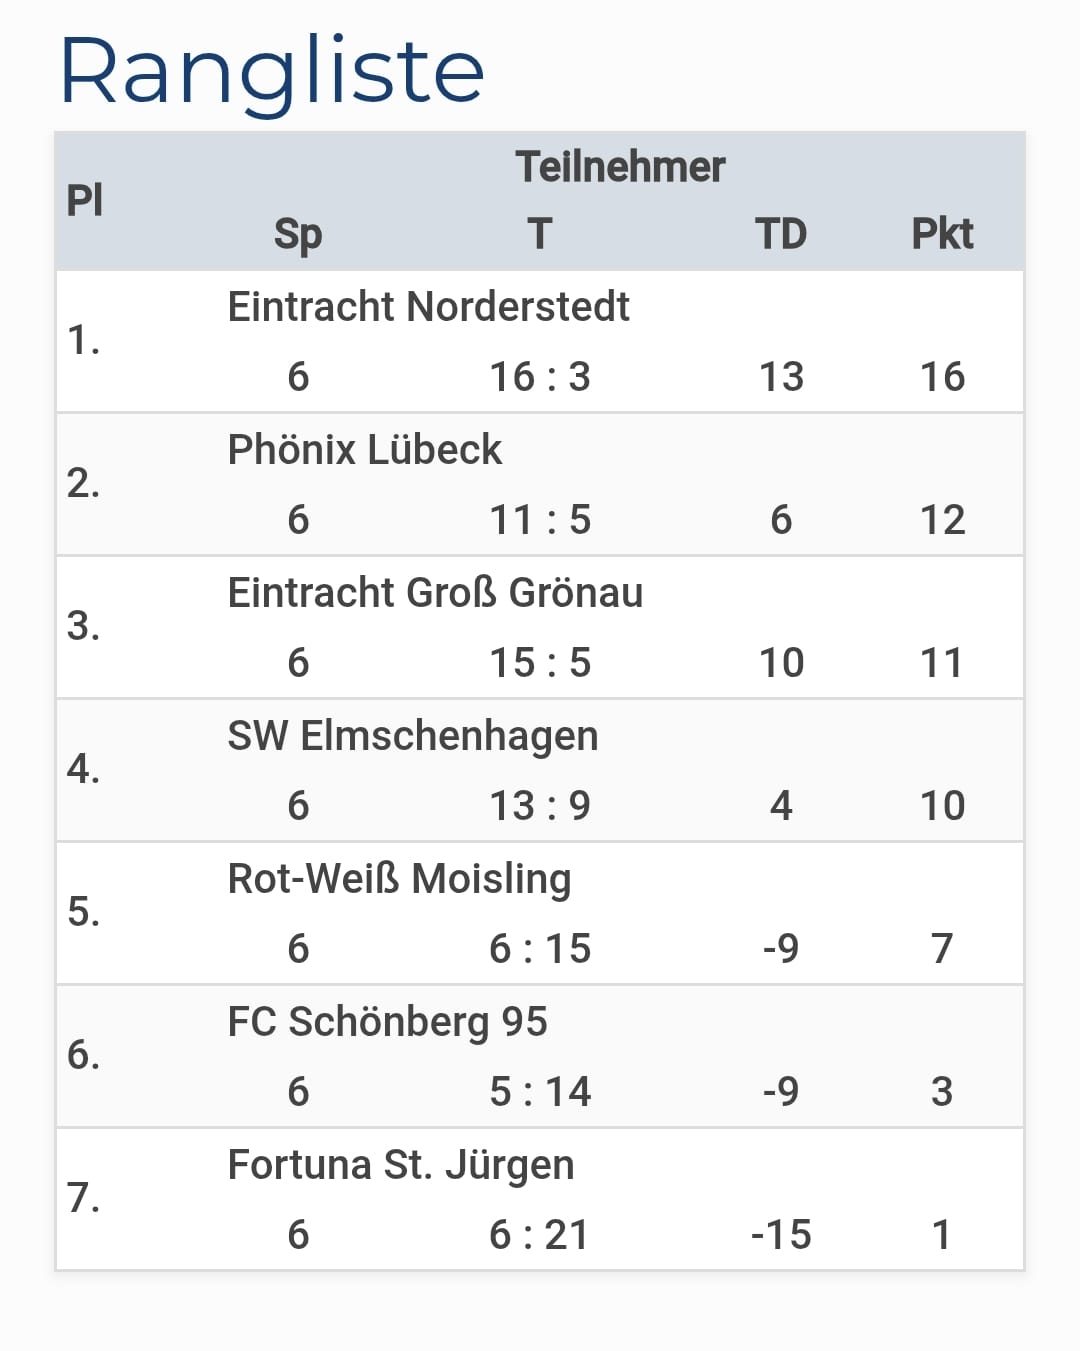
Task: Click the Sp column header
Action: click(x=298, y=235)
